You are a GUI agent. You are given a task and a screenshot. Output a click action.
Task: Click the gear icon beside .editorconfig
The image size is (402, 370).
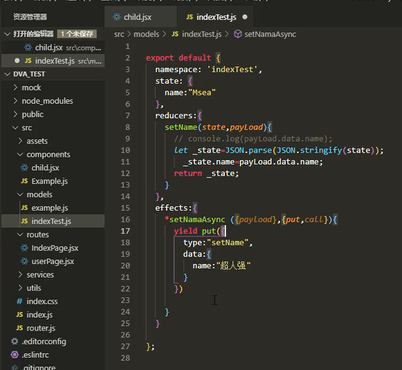tap(15, 341)
